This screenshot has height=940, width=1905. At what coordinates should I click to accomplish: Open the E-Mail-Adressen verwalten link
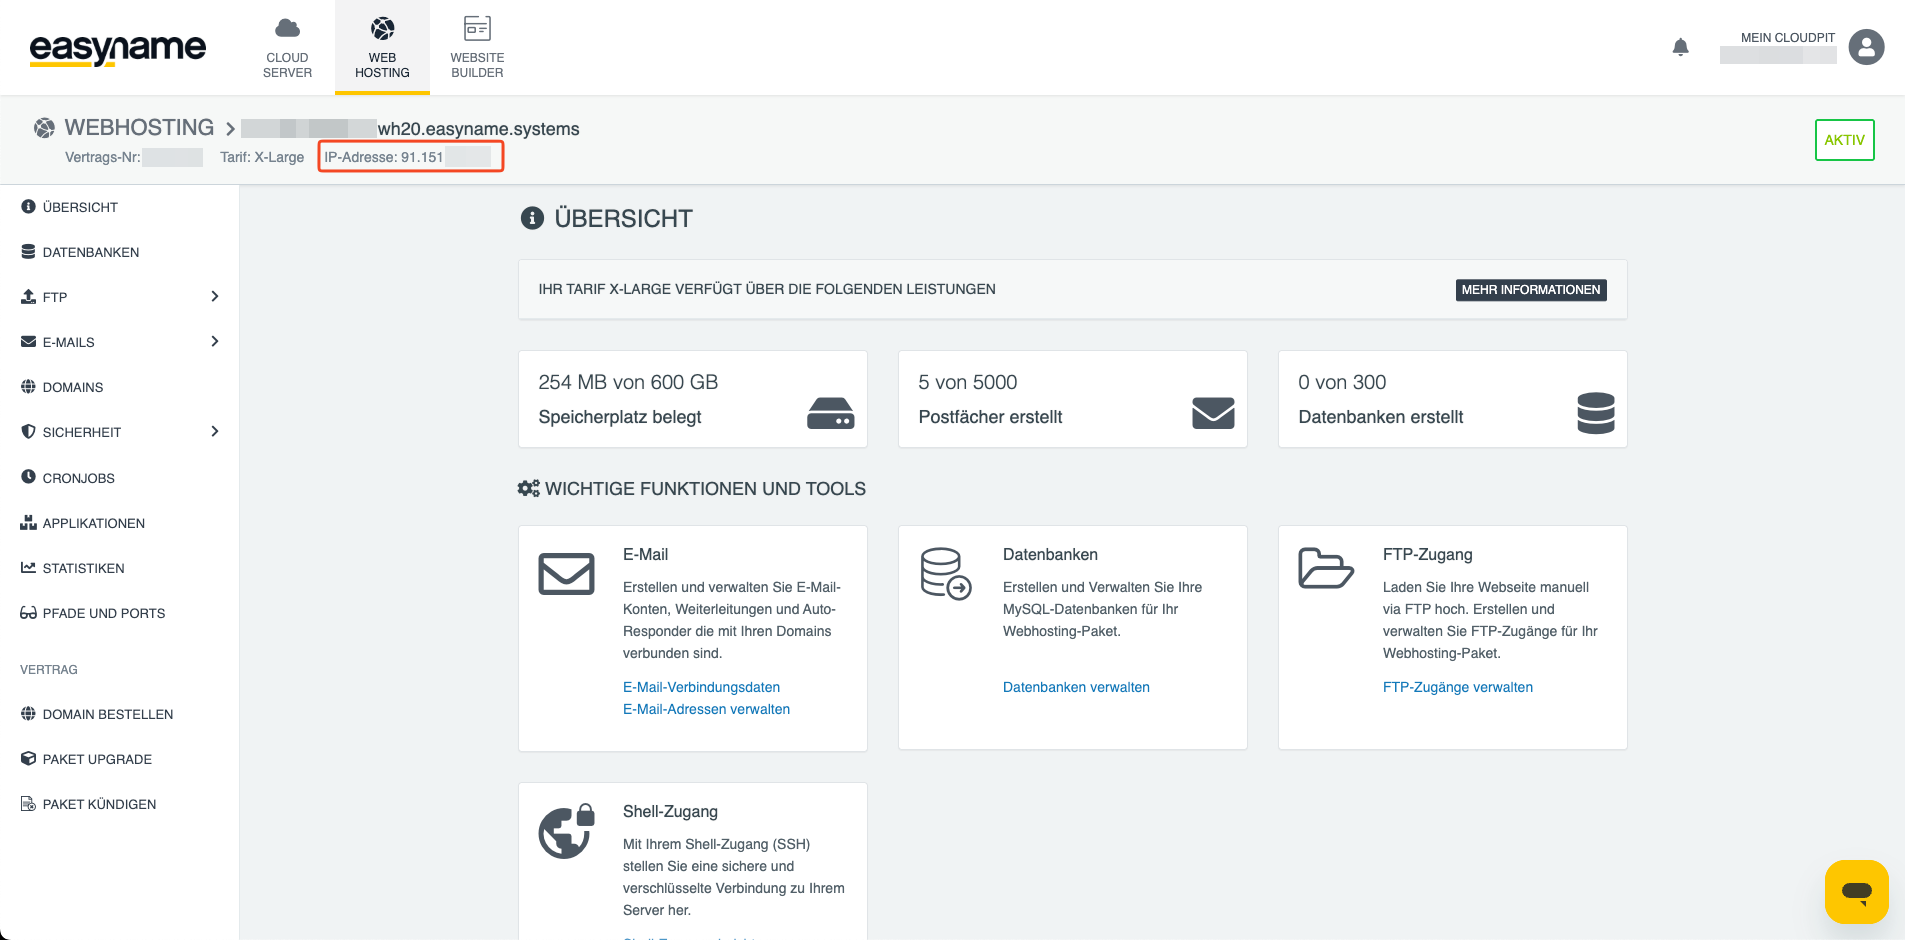coord(706,709)
